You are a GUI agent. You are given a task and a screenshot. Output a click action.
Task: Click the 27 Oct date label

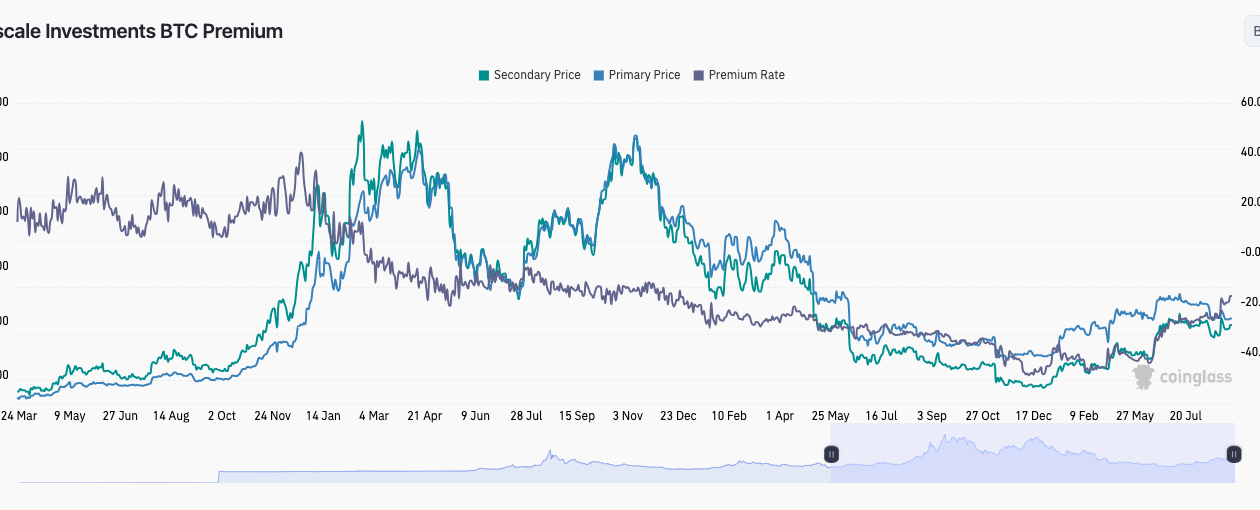982,415
